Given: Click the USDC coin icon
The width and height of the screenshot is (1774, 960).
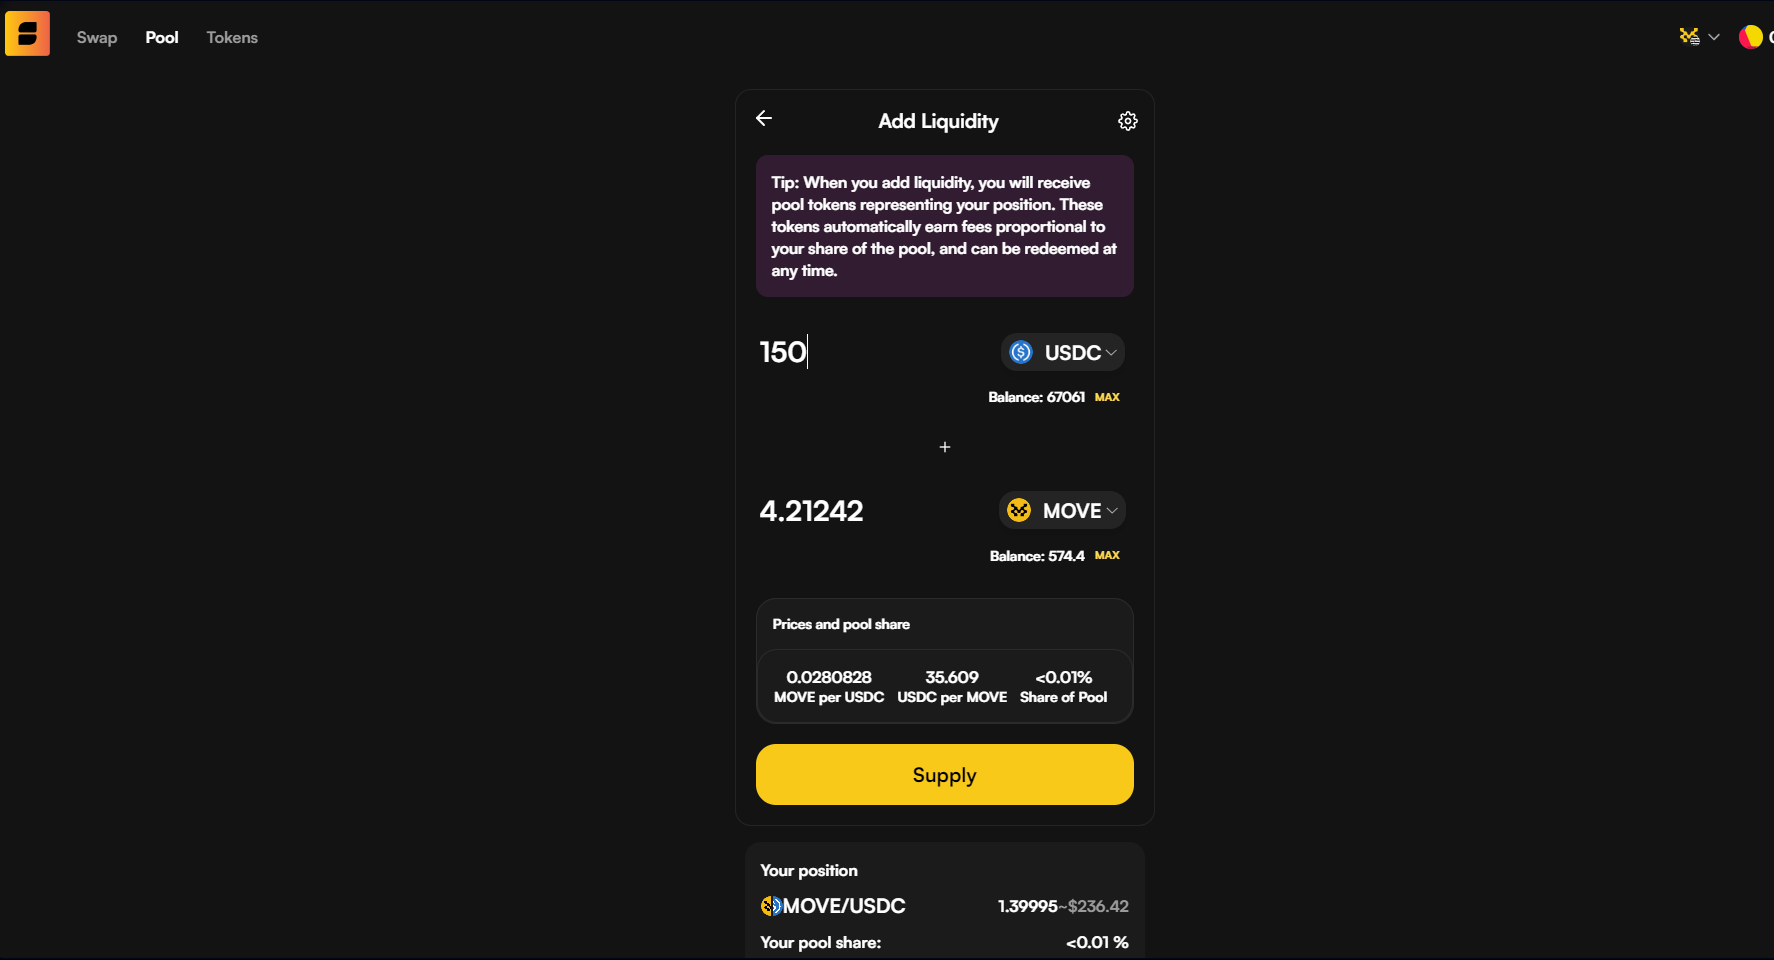Looking at the screenshot, I should (x=1021, y=352).
